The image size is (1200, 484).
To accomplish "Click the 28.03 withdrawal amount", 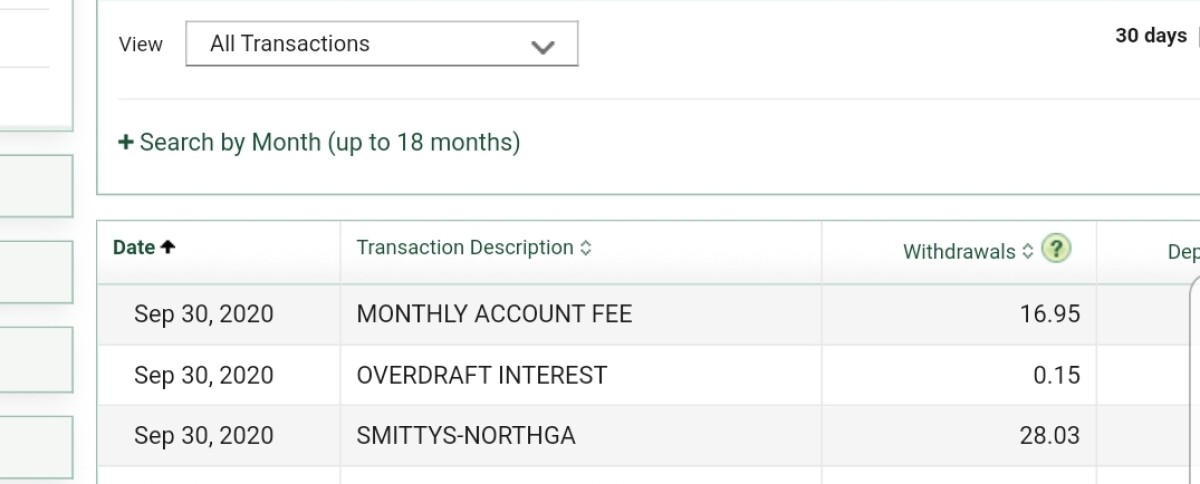I will tap(1050, 436).
